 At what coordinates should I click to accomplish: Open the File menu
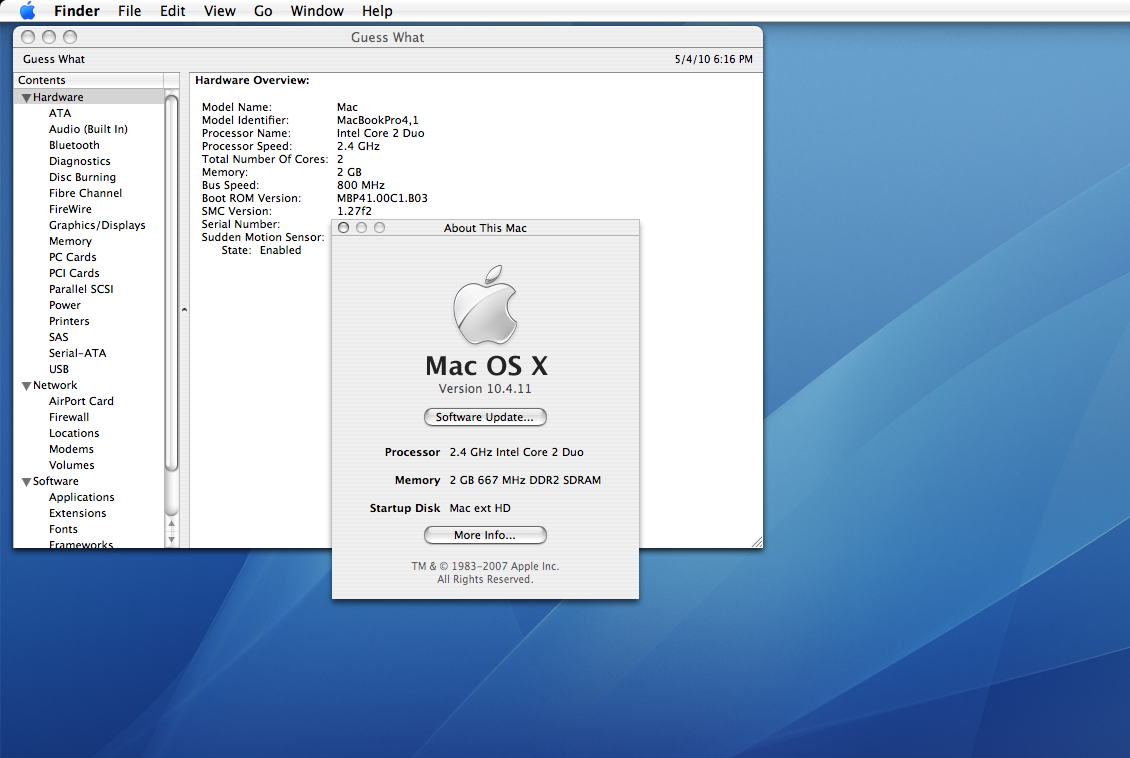(130, 11)
